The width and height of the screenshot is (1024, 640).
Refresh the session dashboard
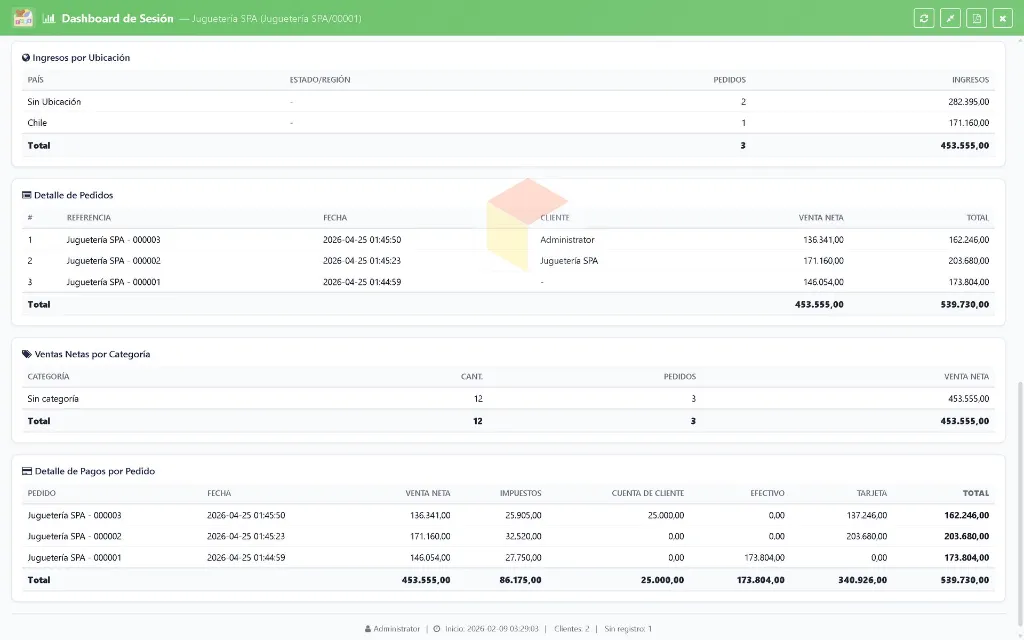coord(923,18)
